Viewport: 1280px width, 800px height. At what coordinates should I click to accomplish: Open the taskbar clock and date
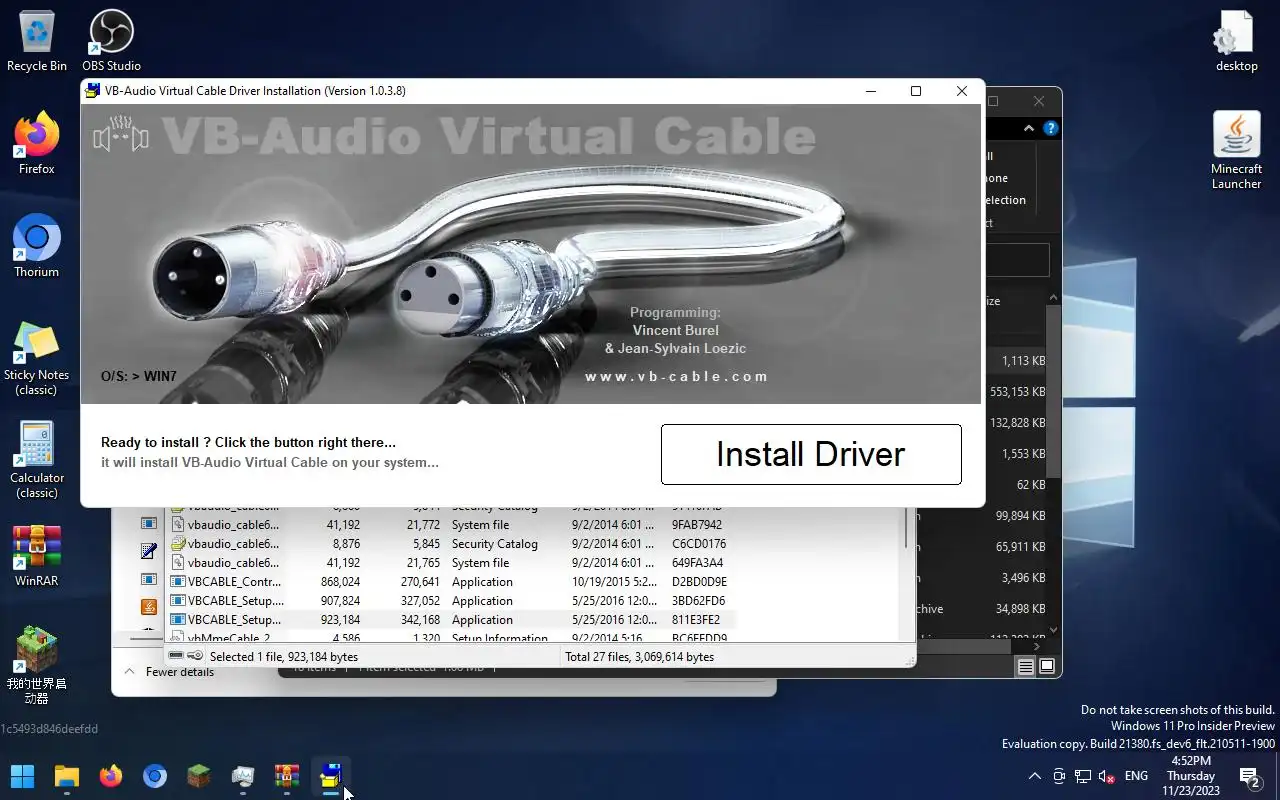[1190, 776]
